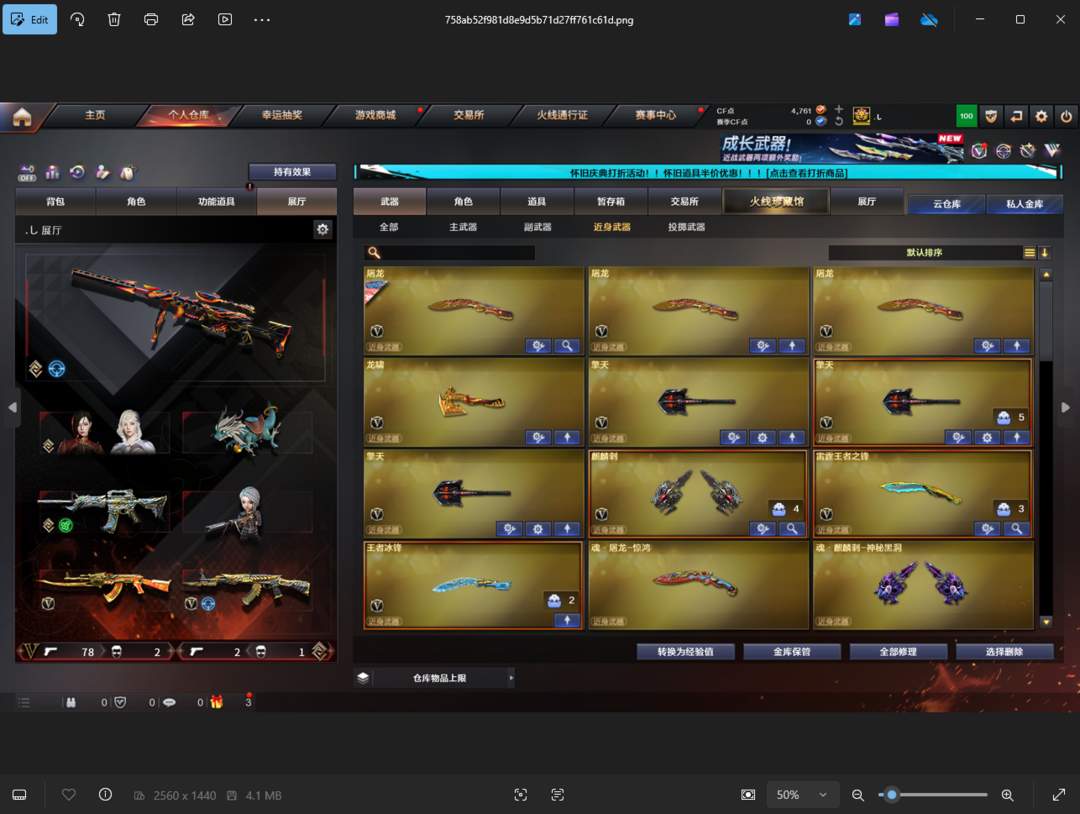Click the 全部修理 button
1080x814 pixels.
coord(898,651)
